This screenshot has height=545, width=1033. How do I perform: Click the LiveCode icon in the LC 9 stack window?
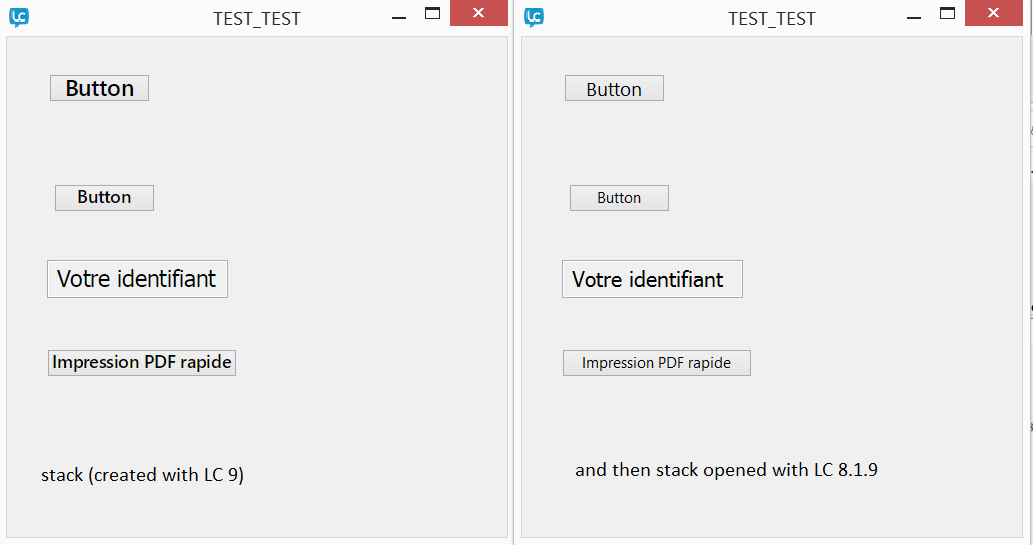(x=19, y=17)
